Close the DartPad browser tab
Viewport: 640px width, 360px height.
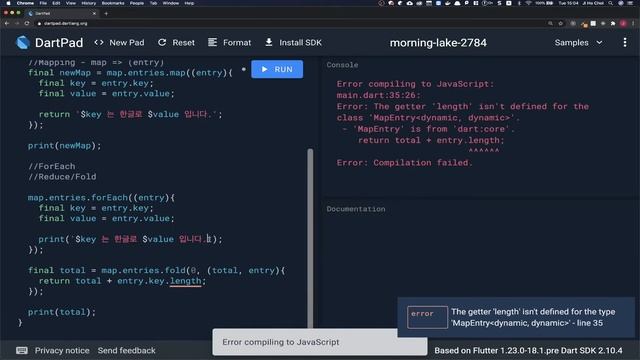(x=94, y=13)
